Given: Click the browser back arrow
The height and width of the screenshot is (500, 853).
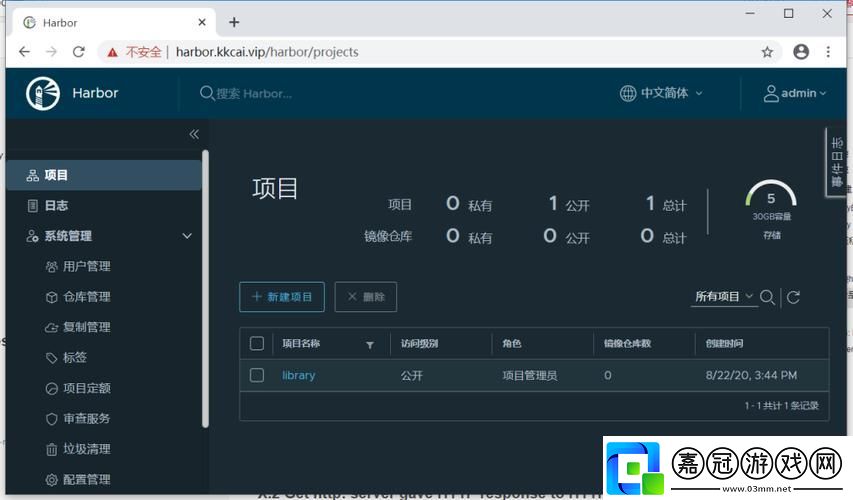Looking at the screenshot, I should tap(24, 52).
